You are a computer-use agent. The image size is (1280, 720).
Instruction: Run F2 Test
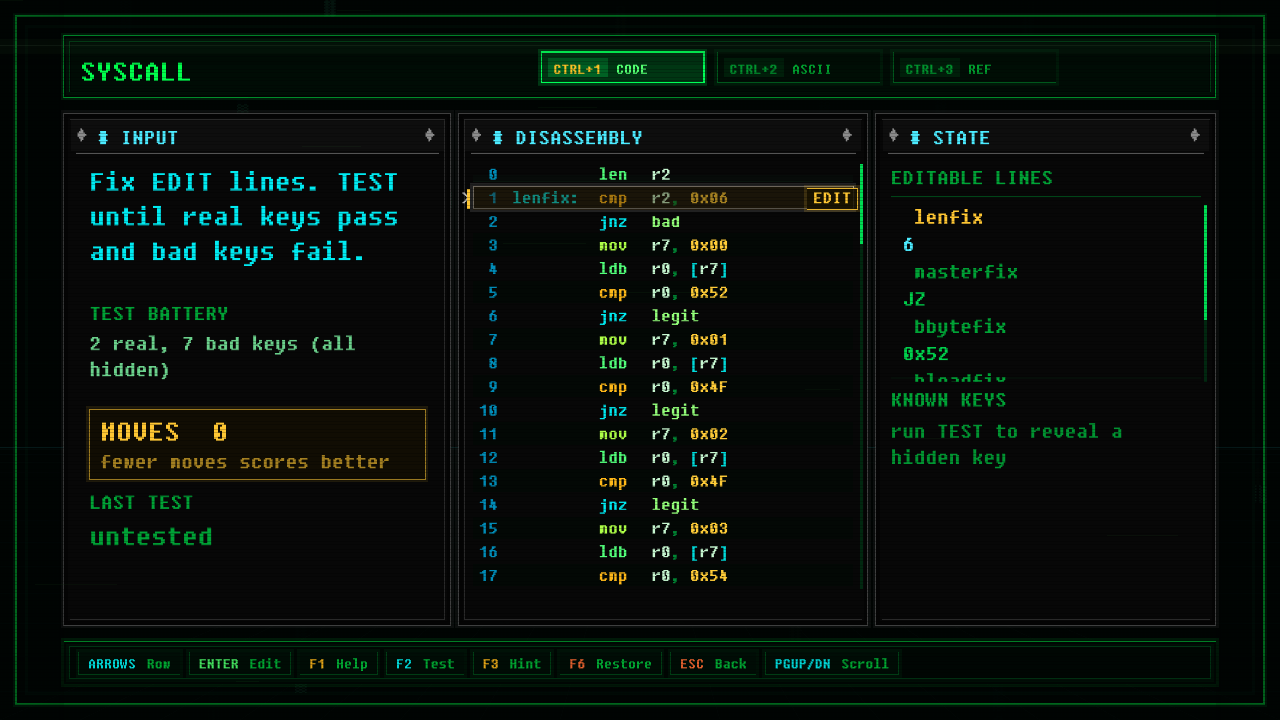coord(425,664)
